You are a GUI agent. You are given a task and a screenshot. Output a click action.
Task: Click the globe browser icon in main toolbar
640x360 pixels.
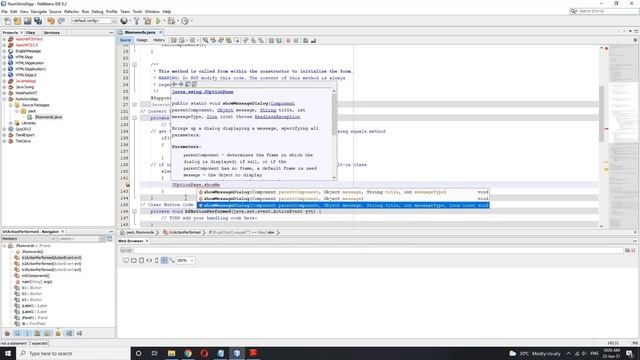click(x=124, y=21)
